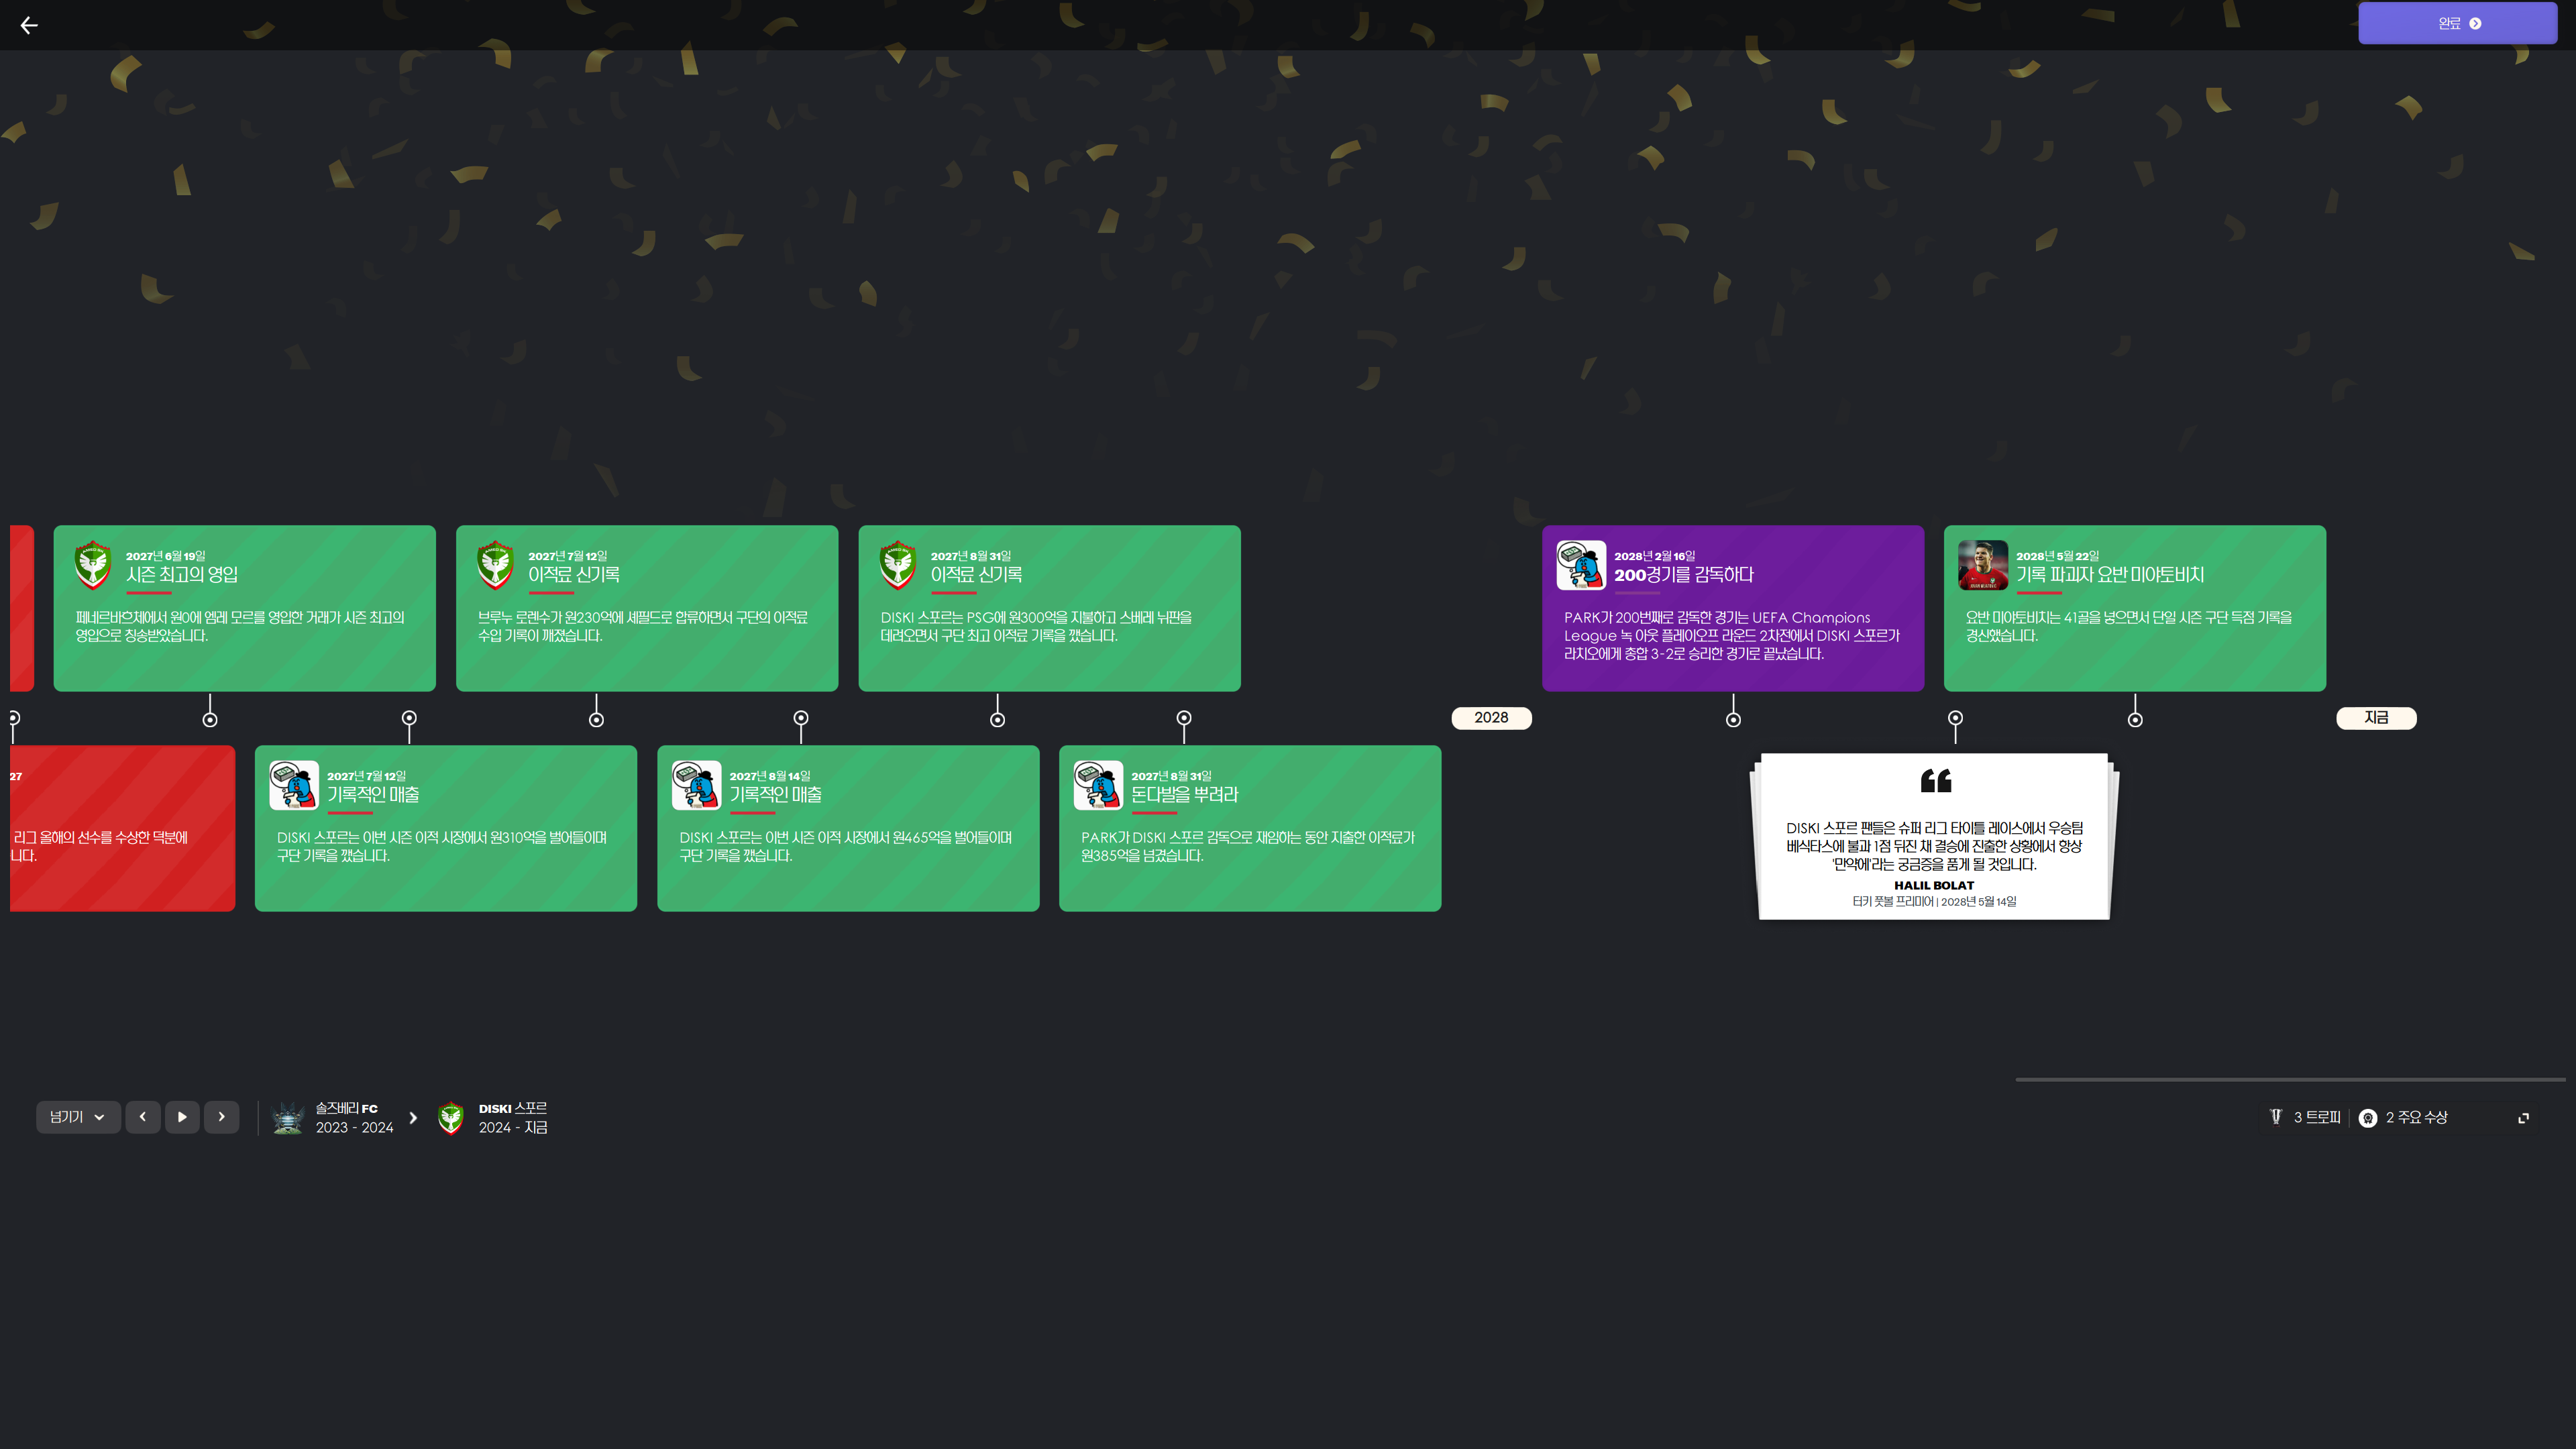Open the 넘기기 skip dropdown

[x=78, y=1117]
